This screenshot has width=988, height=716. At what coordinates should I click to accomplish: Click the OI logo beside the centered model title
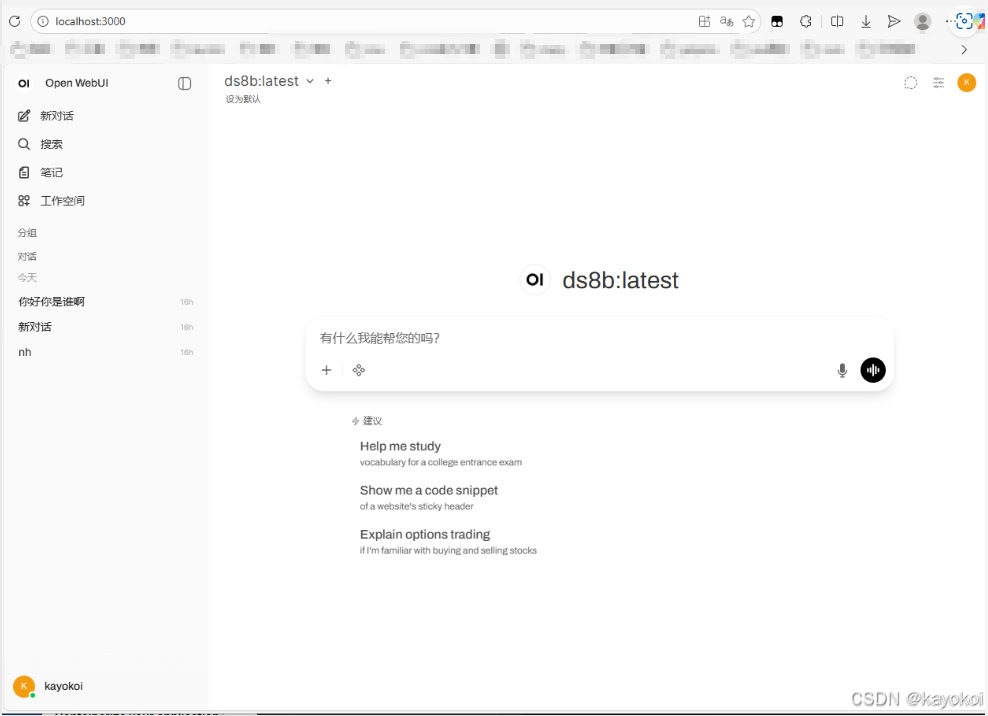pos(535,280)
